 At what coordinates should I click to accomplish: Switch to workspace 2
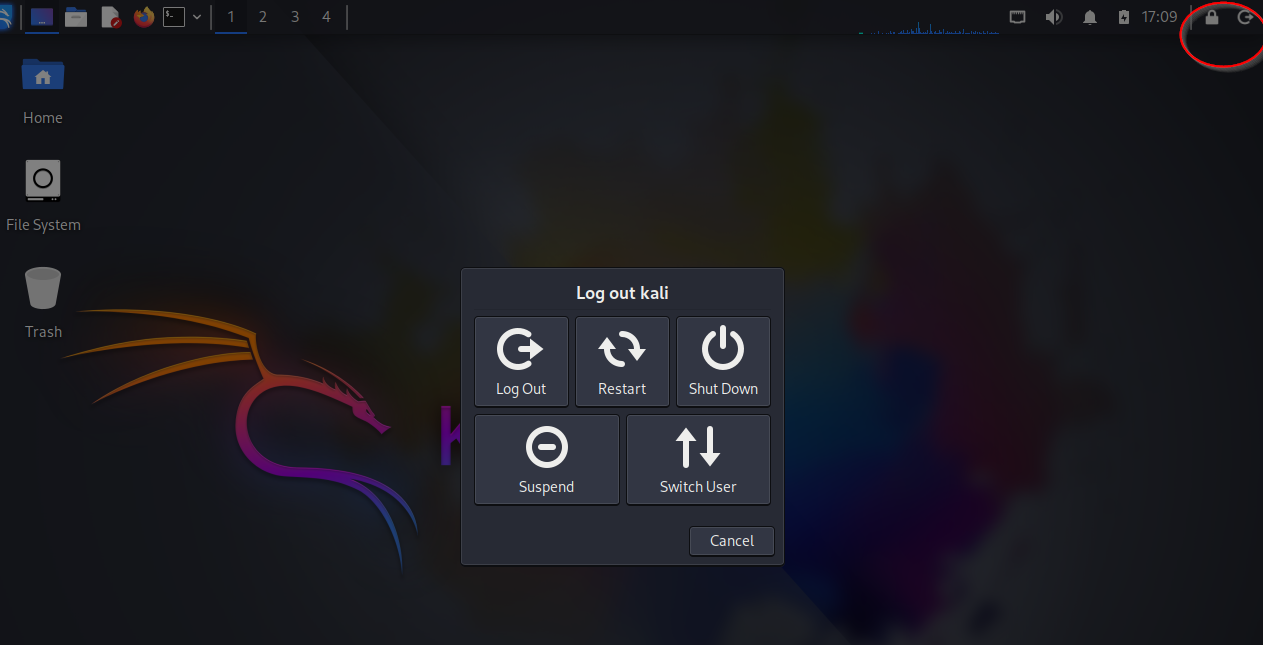tap(263, 17)
